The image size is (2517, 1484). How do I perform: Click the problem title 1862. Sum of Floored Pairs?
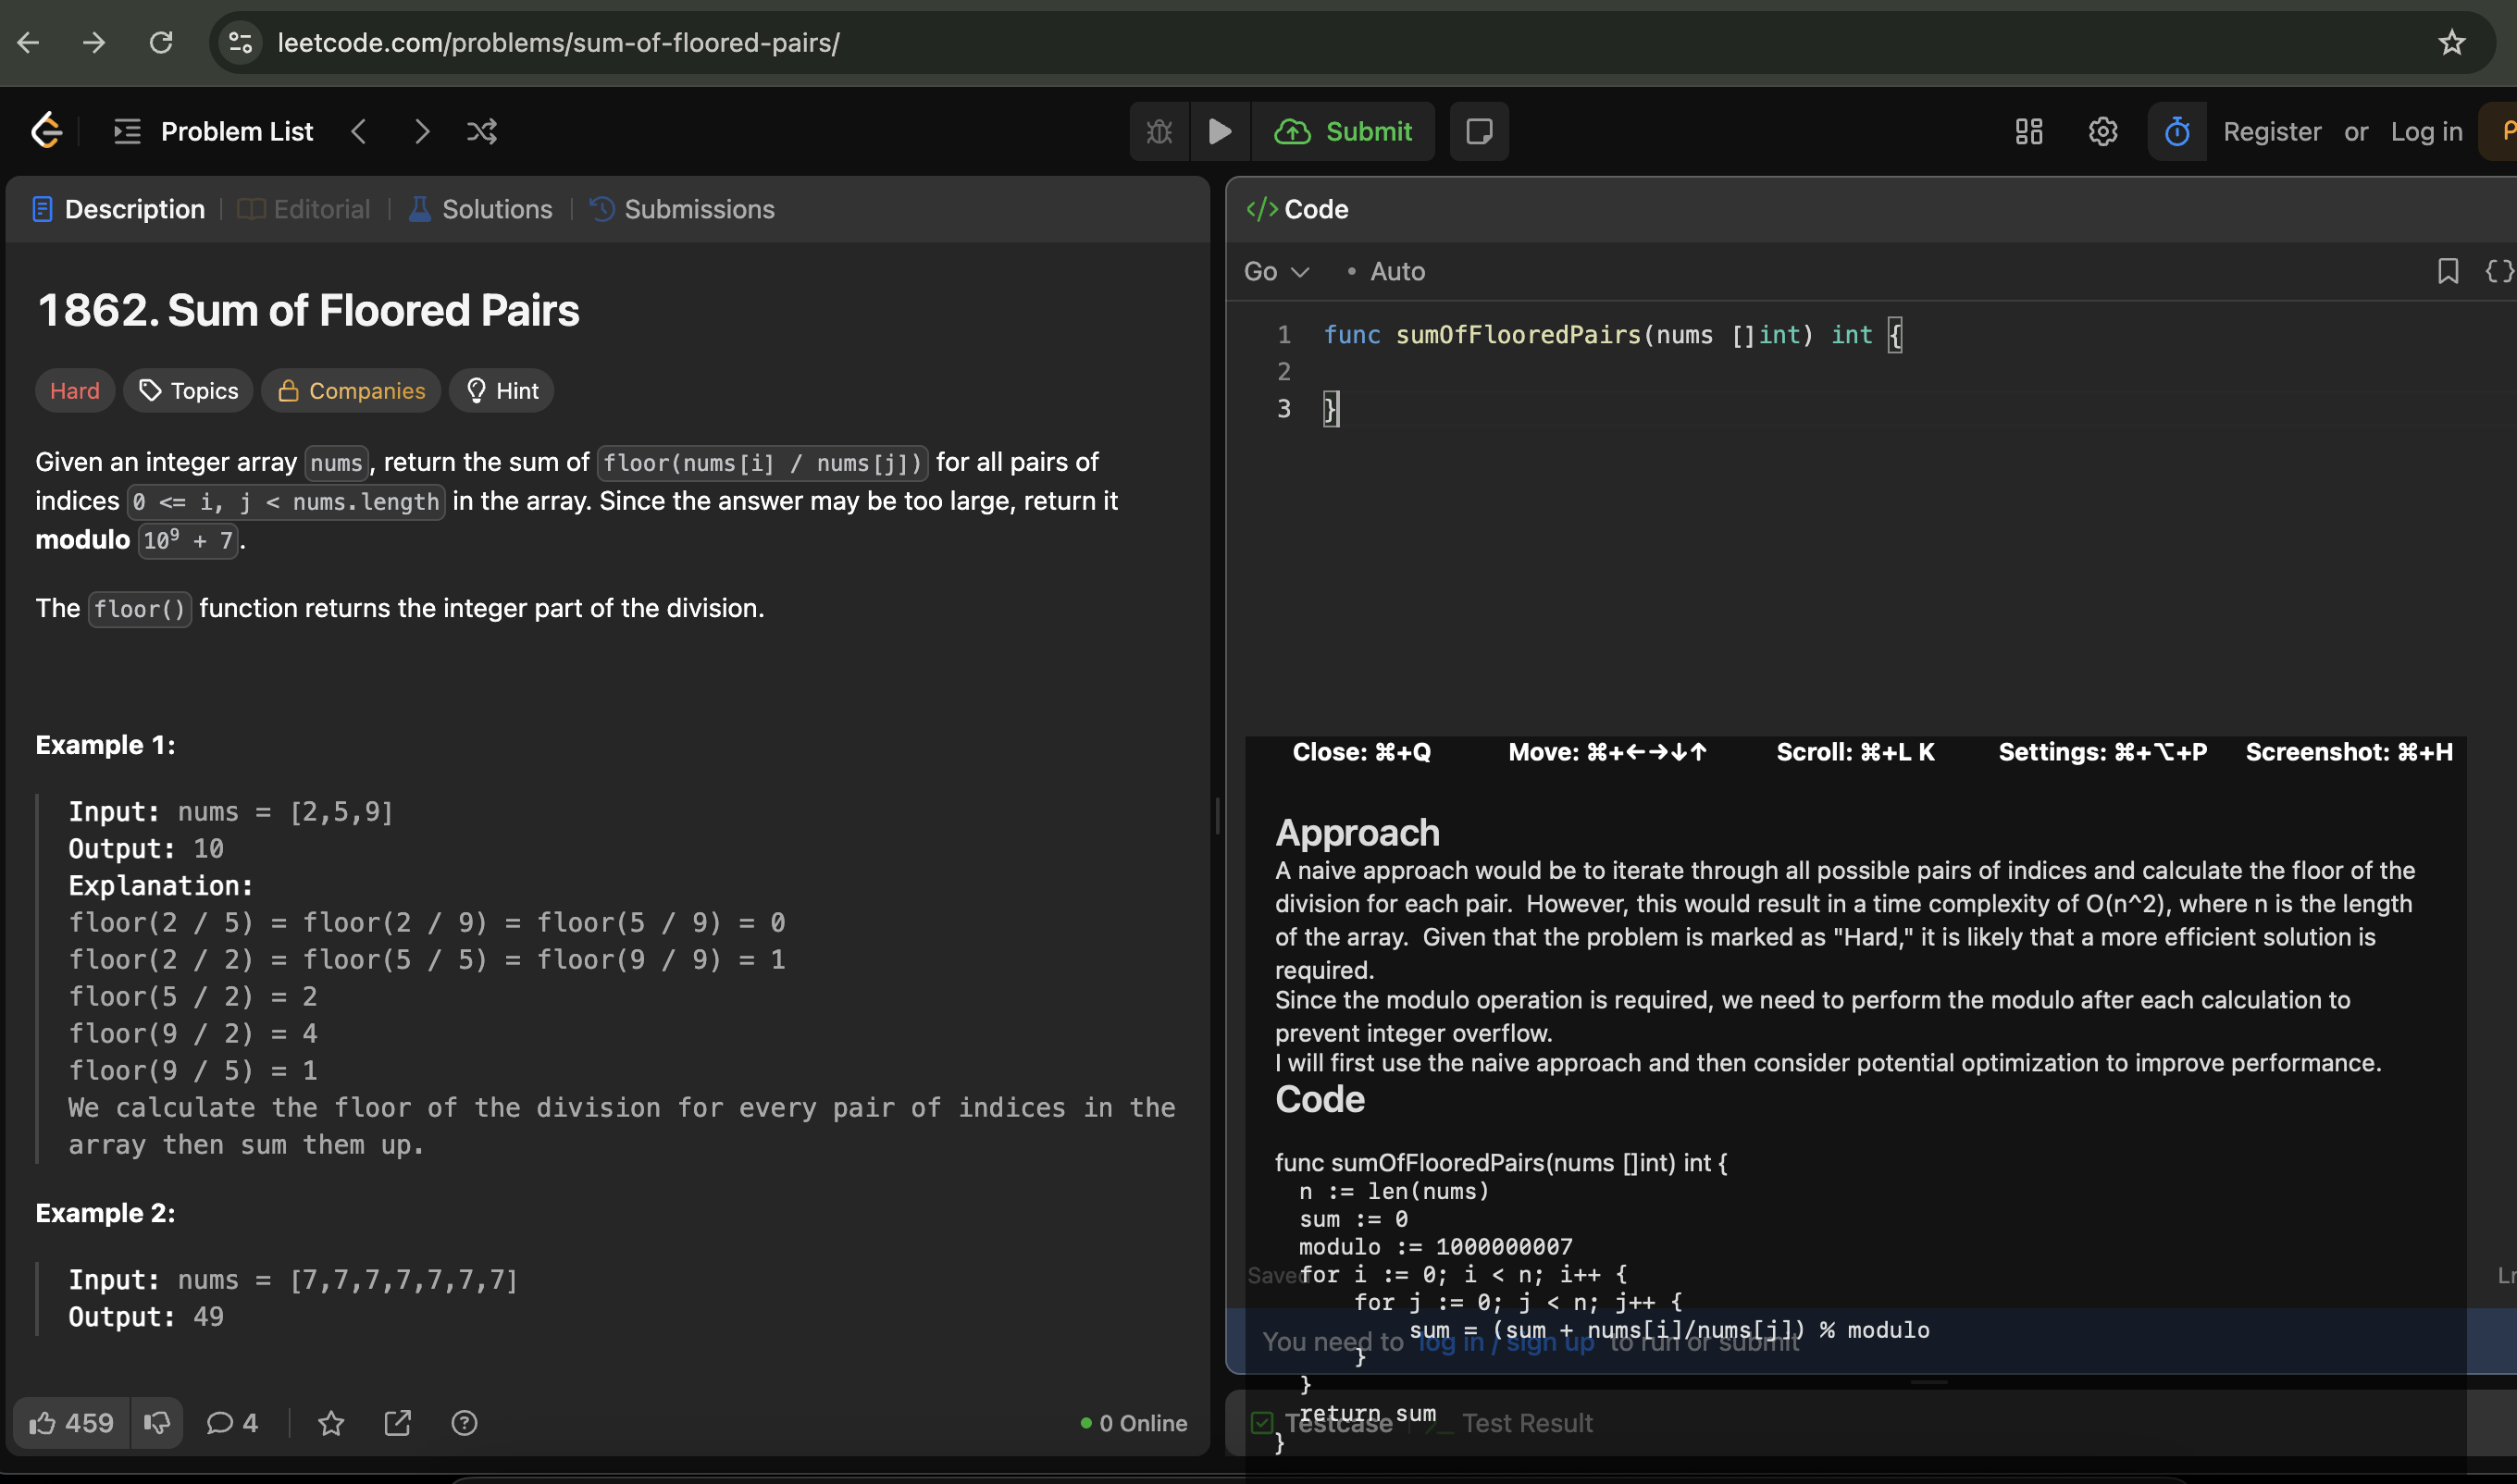[308, 310]
